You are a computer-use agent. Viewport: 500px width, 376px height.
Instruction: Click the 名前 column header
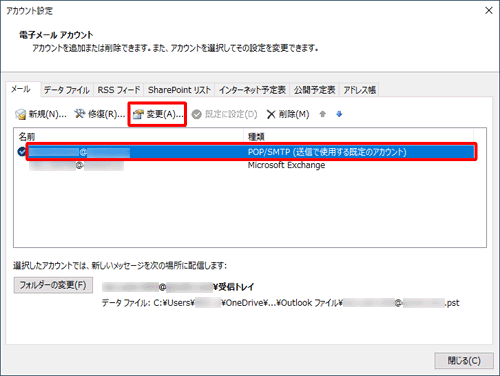click(129, 136)
